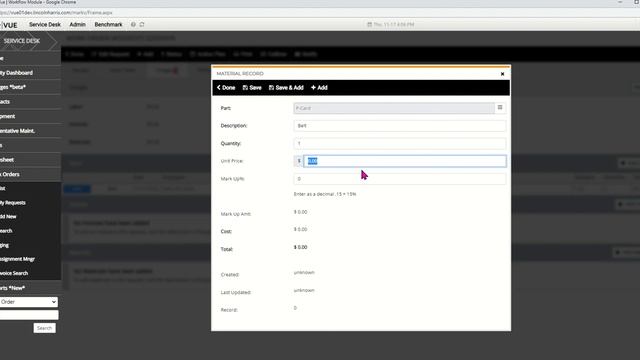This screenshot has height=360, width=640.
Task: Open the Order dropdown in sidebar
Action: 29,302
